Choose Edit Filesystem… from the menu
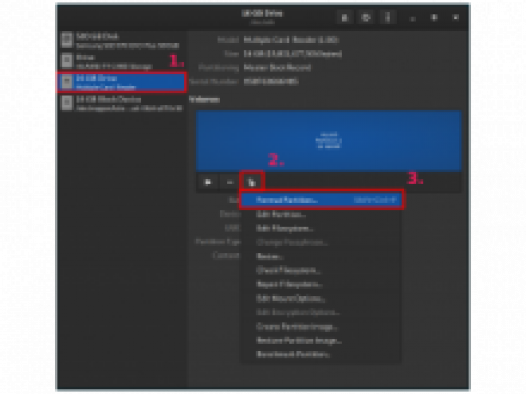Screen dimensions: 526x394 pyautogui.click(x=321, y=228)
